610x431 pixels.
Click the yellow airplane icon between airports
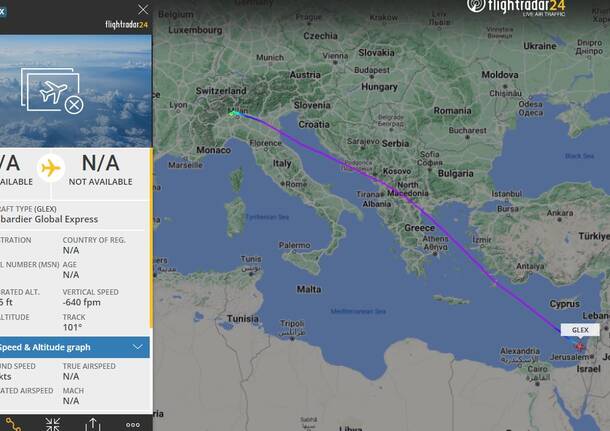point(50,168)
